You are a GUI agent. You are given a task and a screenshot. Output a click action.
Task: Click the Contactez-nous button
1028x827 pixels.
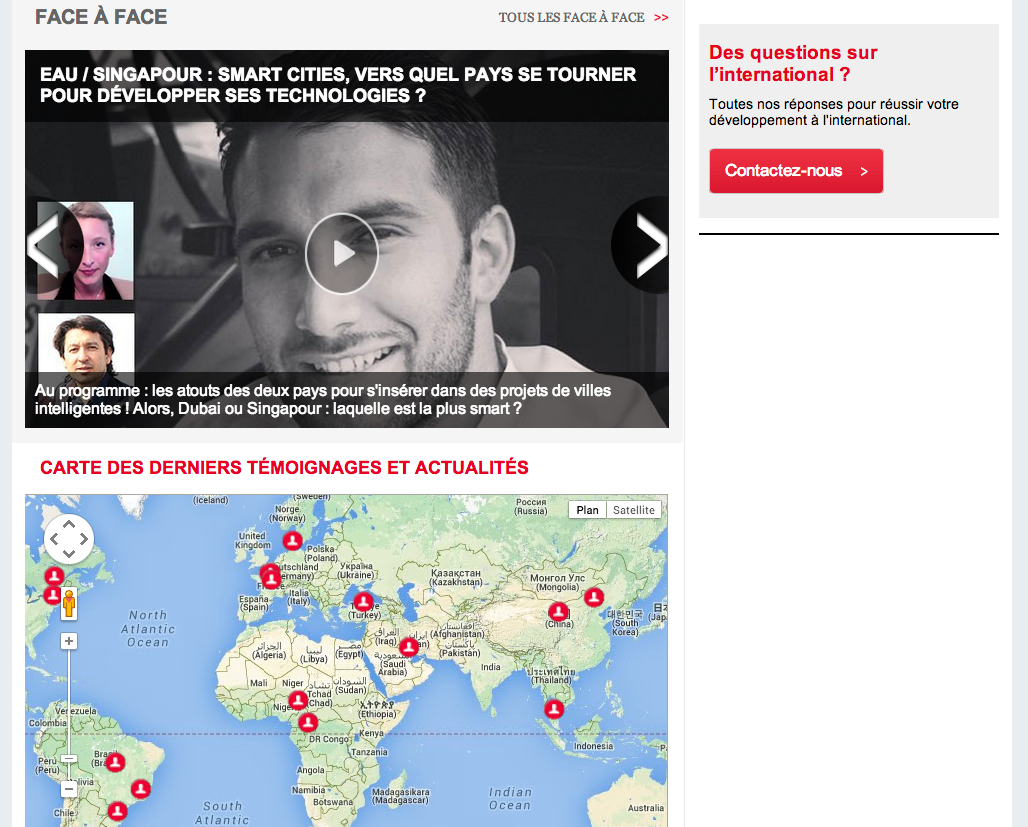point(796,171)
